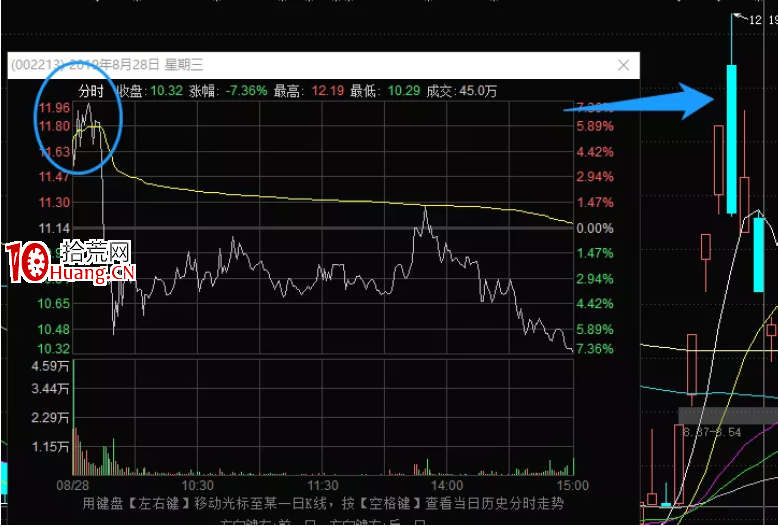Image resolution: width=778 pixels, height=527 pixels.
Task: Click the green 2.94% percentage label
Action: point(595,279)
